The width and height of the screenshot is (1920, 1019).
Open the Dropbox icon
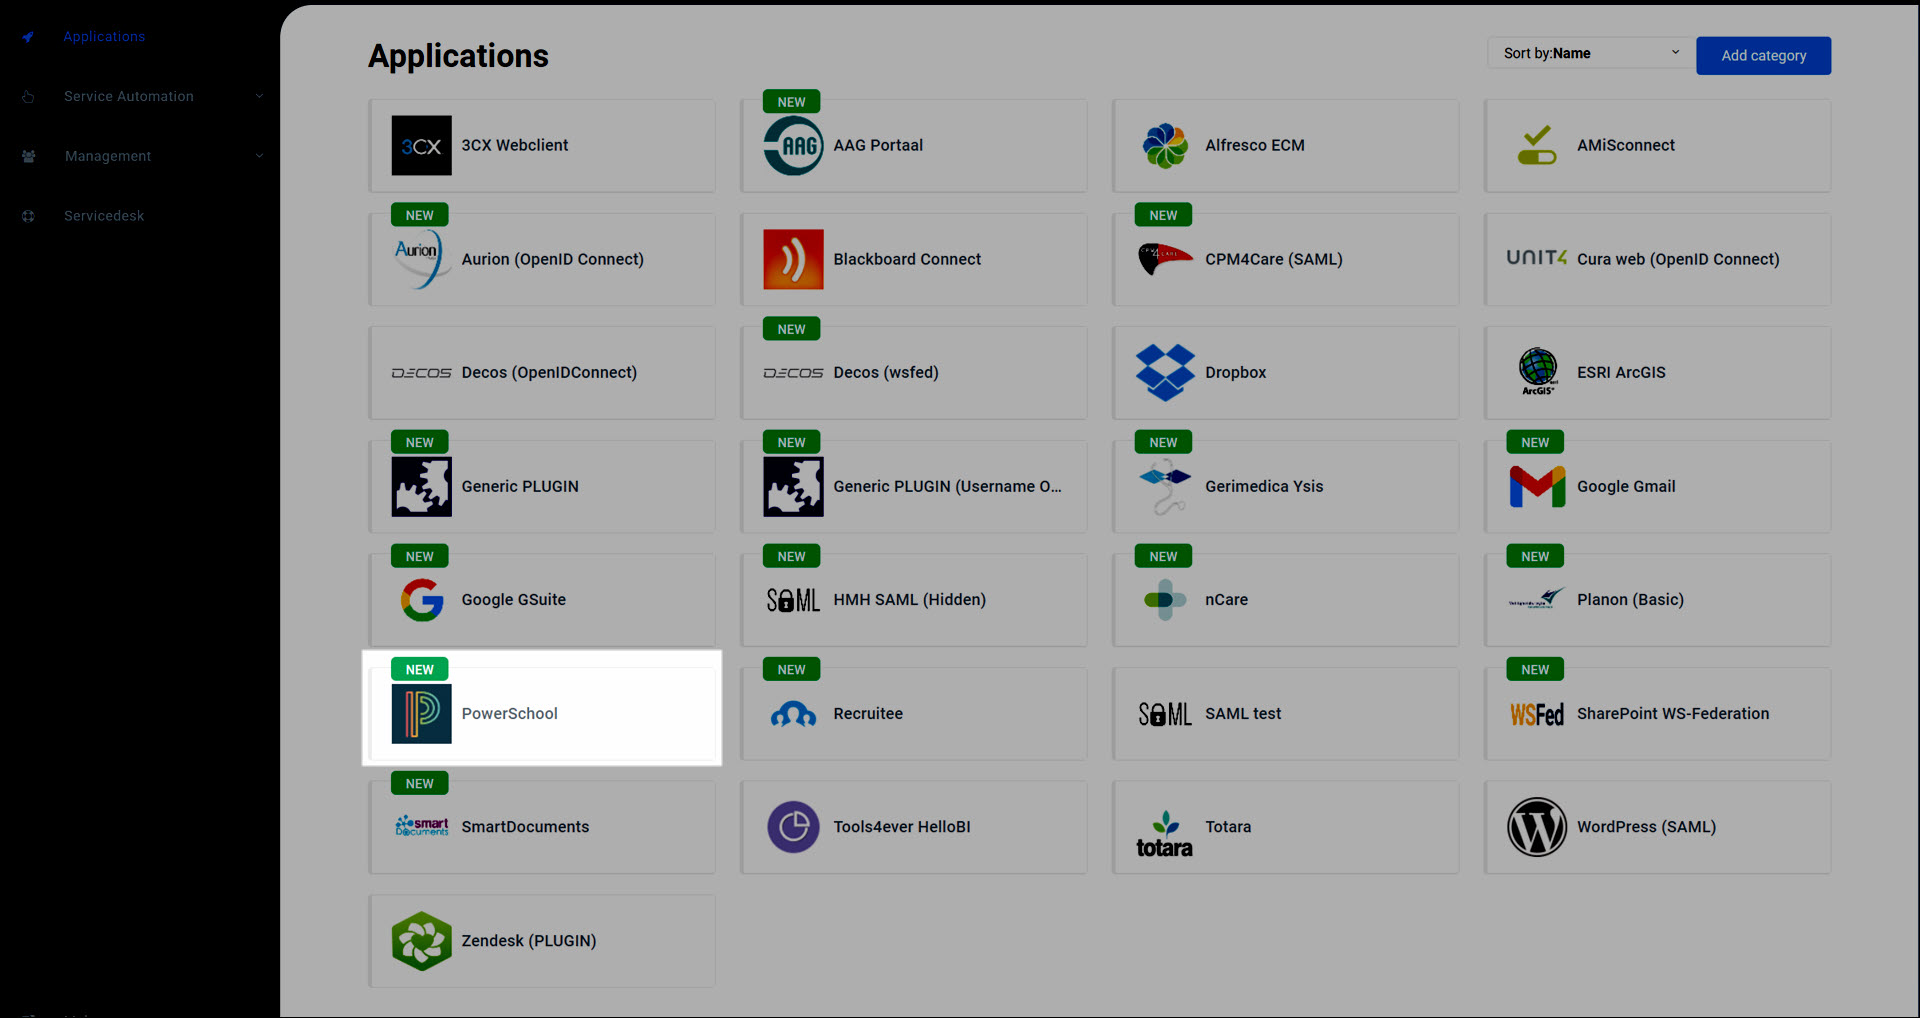[x=1165, y=373]
